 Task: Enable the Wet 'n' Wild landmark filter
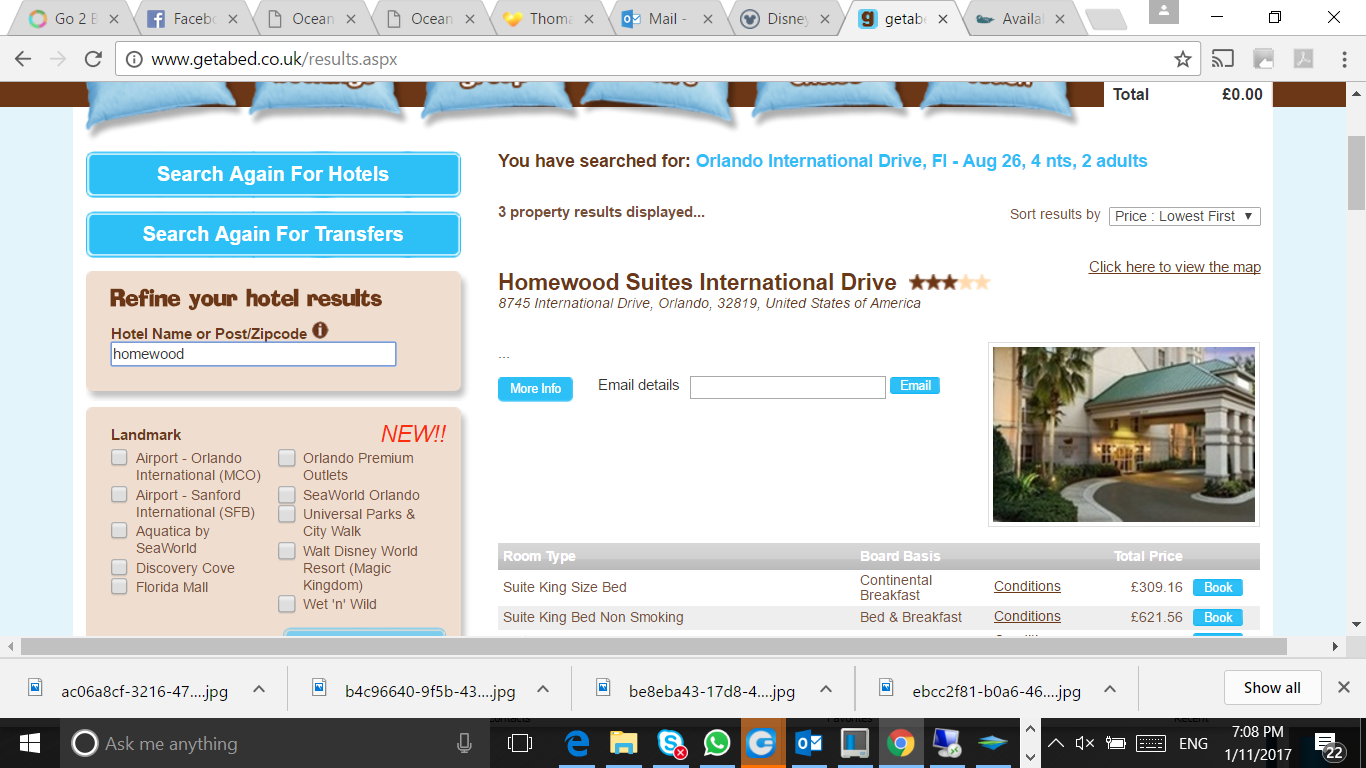(287, 604)
